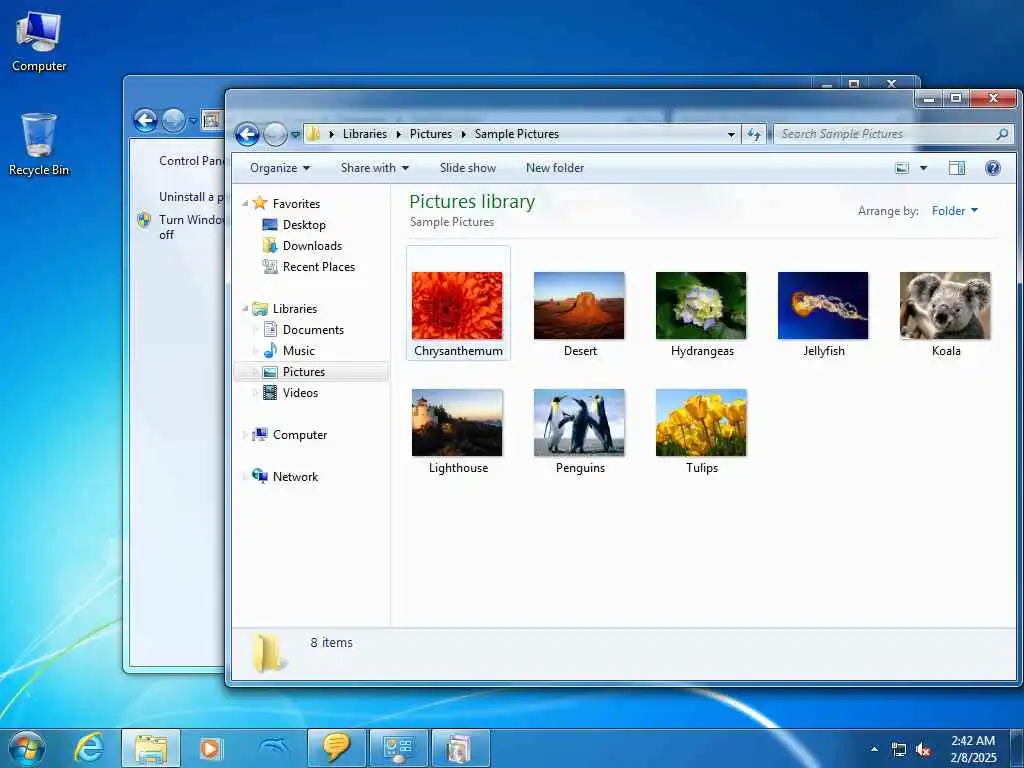Select the Desert picture
The width and height of the screenshot is (1024, 768).
[x=579, y=306]
